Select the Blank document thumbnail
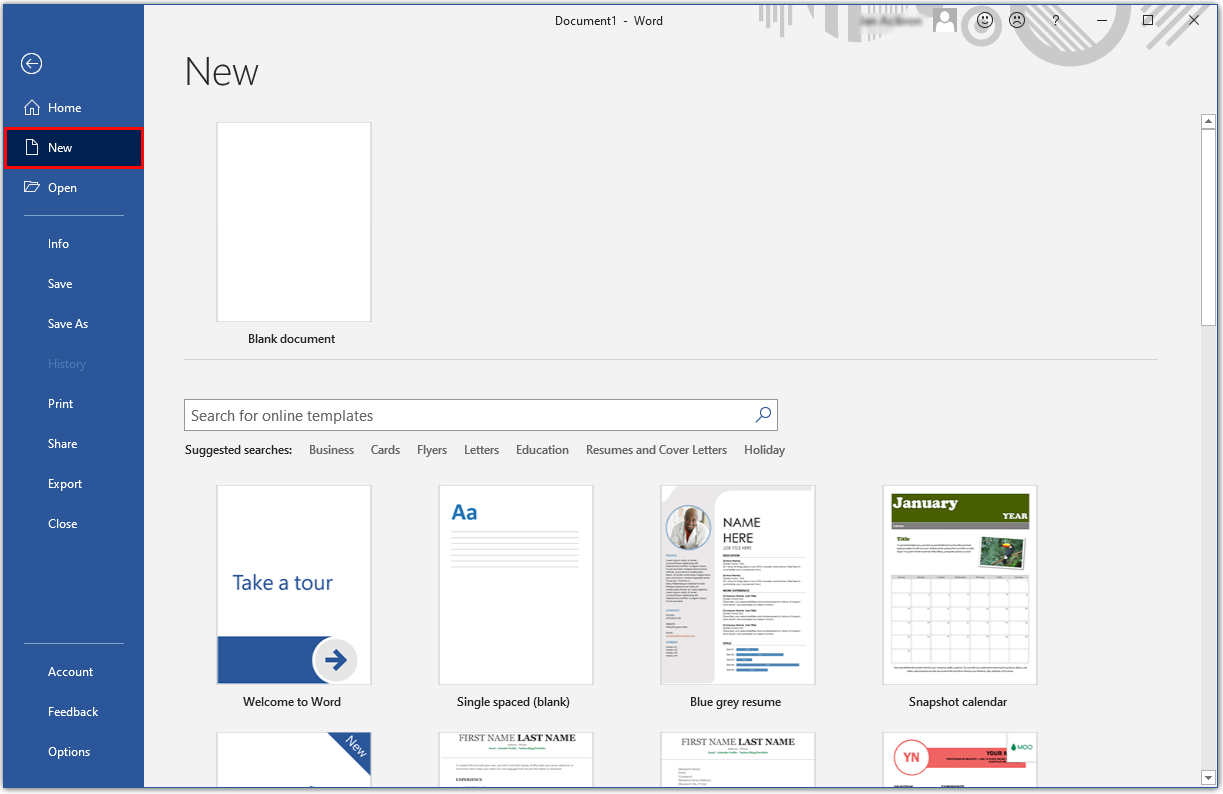Image resolution: width=1223 pixels, height=794 pixels. coord(294,222)
